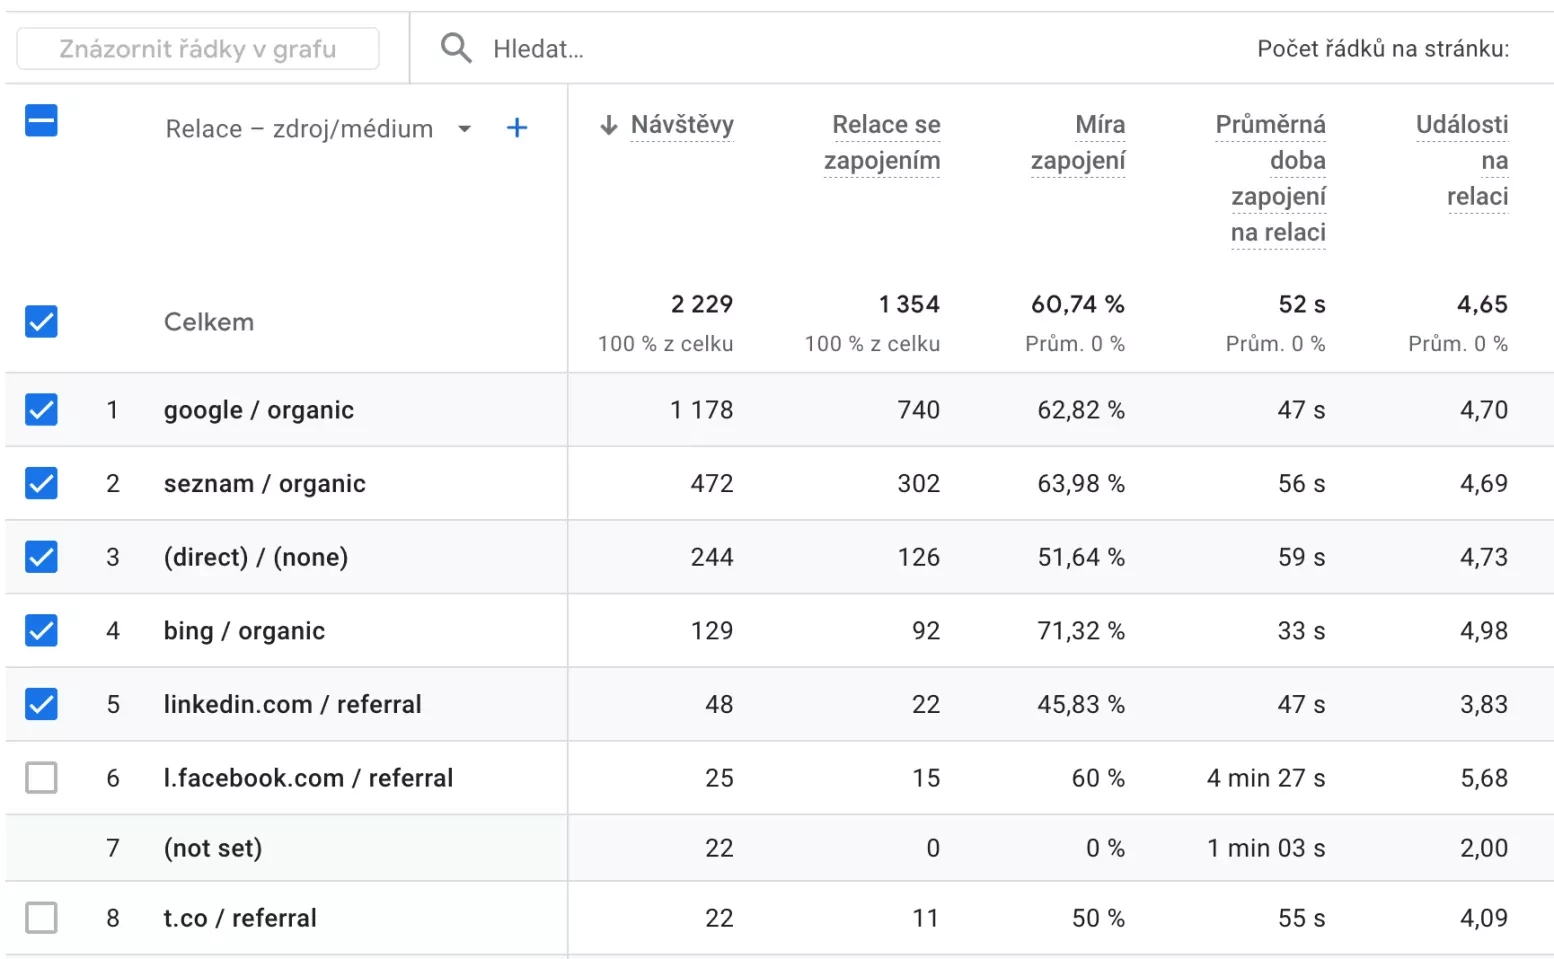The height and width of the screenshot is (959, 1554).
Task: Uncheck the seznam / organic checkbox
Action: coord(41,484)
